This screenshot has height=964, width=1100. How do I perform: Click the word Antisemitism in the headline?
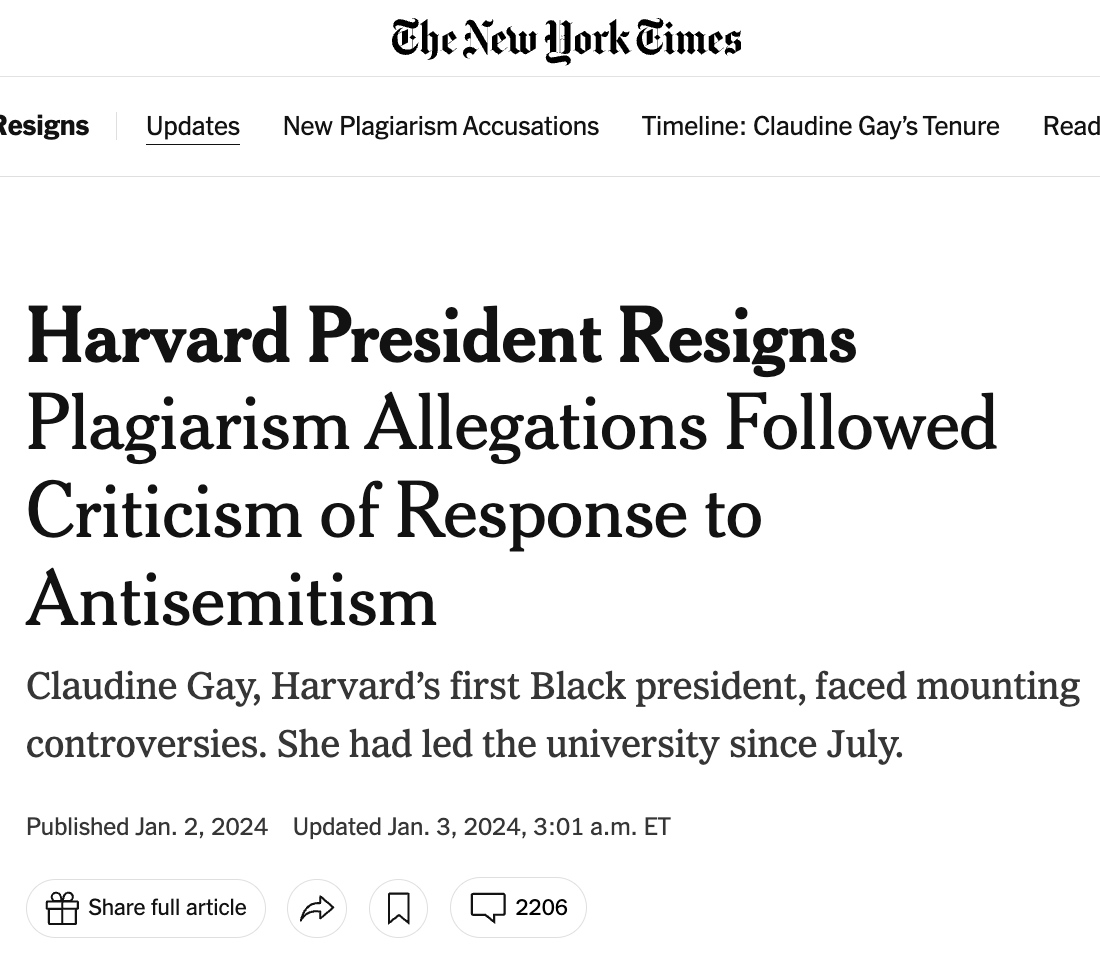[x=231, y=600]
